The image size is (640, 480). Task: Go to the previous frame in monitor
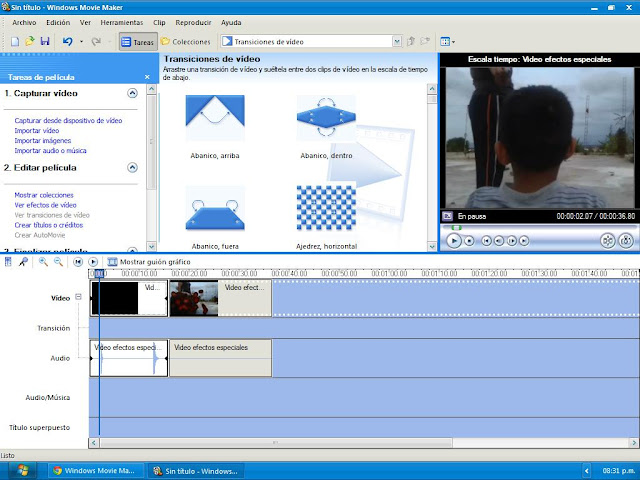tap(499, 241)
